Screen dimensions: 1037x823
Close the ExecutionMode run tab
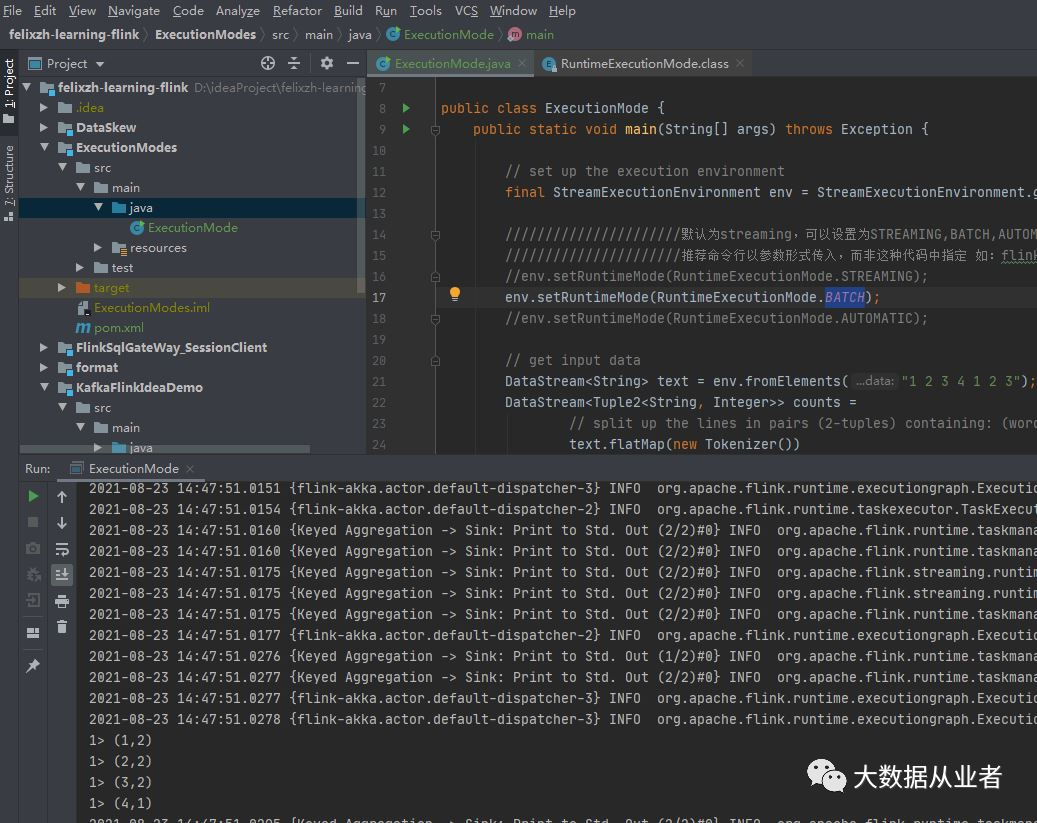click(190, 468)
